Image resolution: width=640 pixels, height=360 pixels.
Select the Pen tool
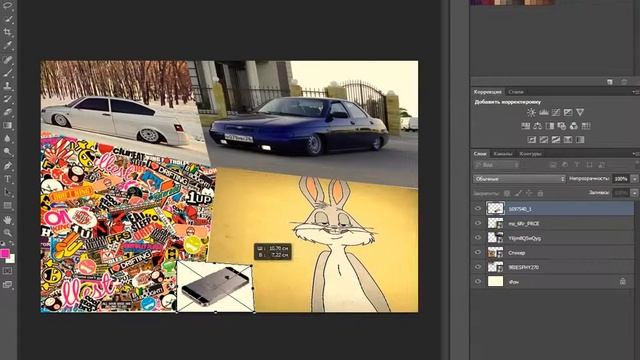[x=7, y=166]
